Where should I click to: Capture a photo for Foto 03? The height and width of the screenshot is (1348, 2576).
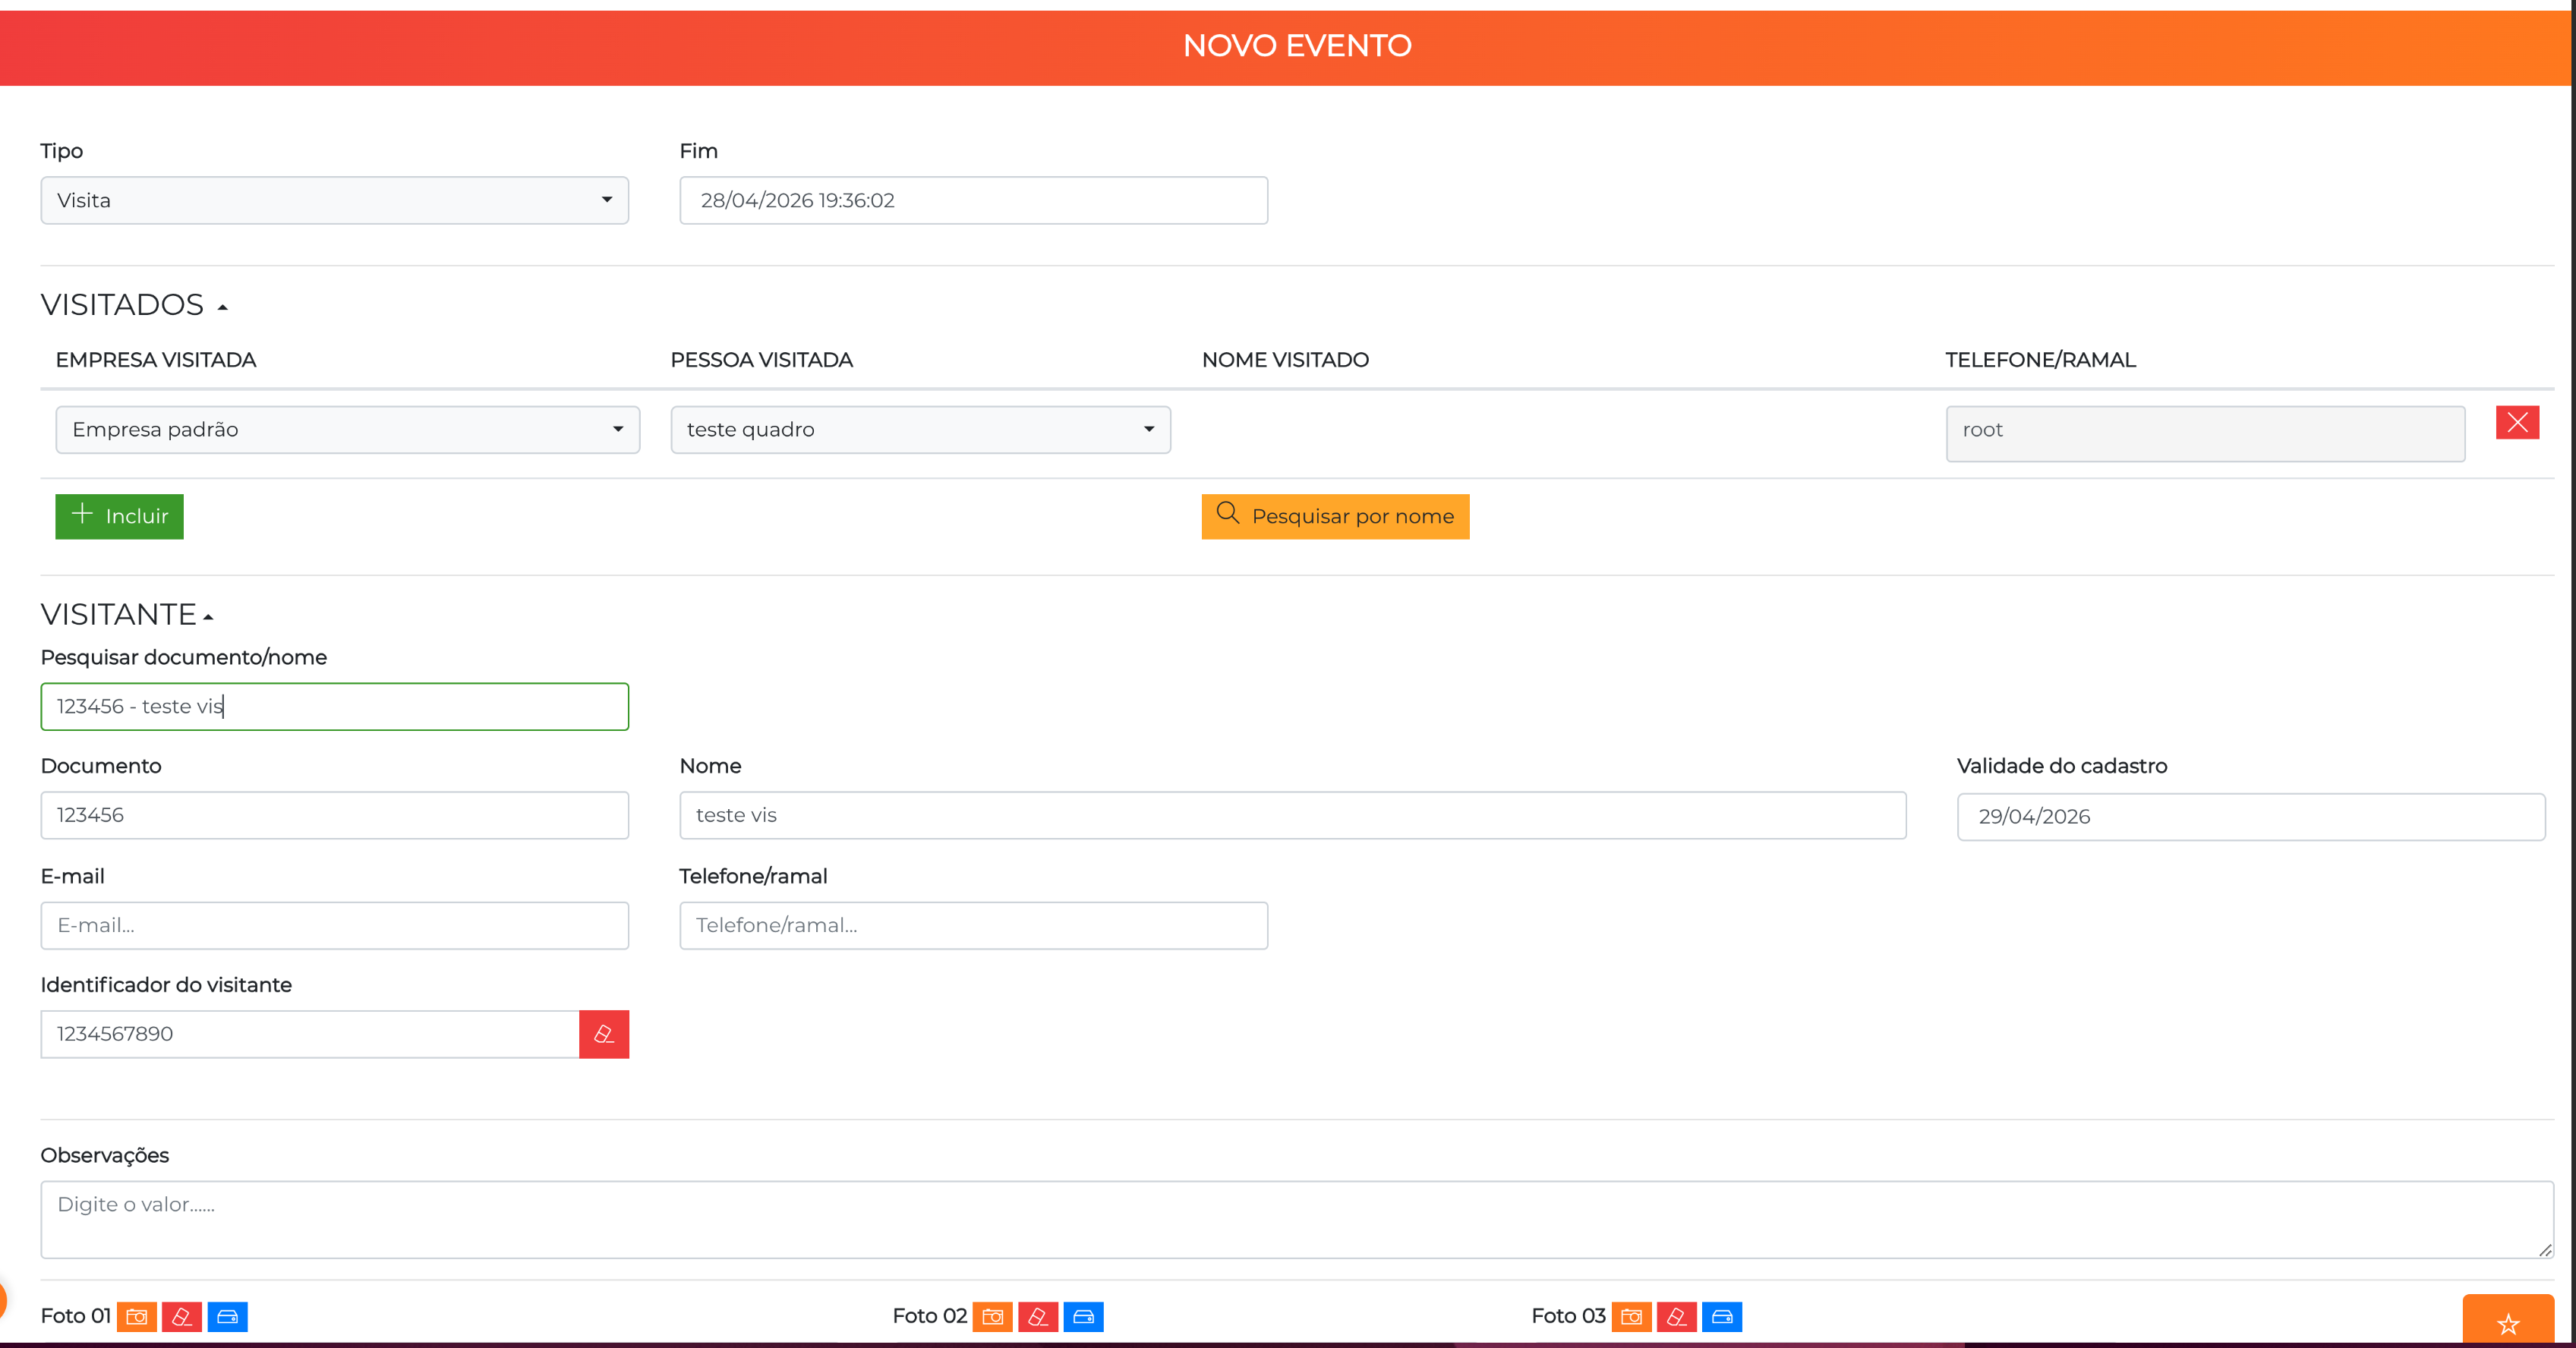[x=1631, y=1316]
